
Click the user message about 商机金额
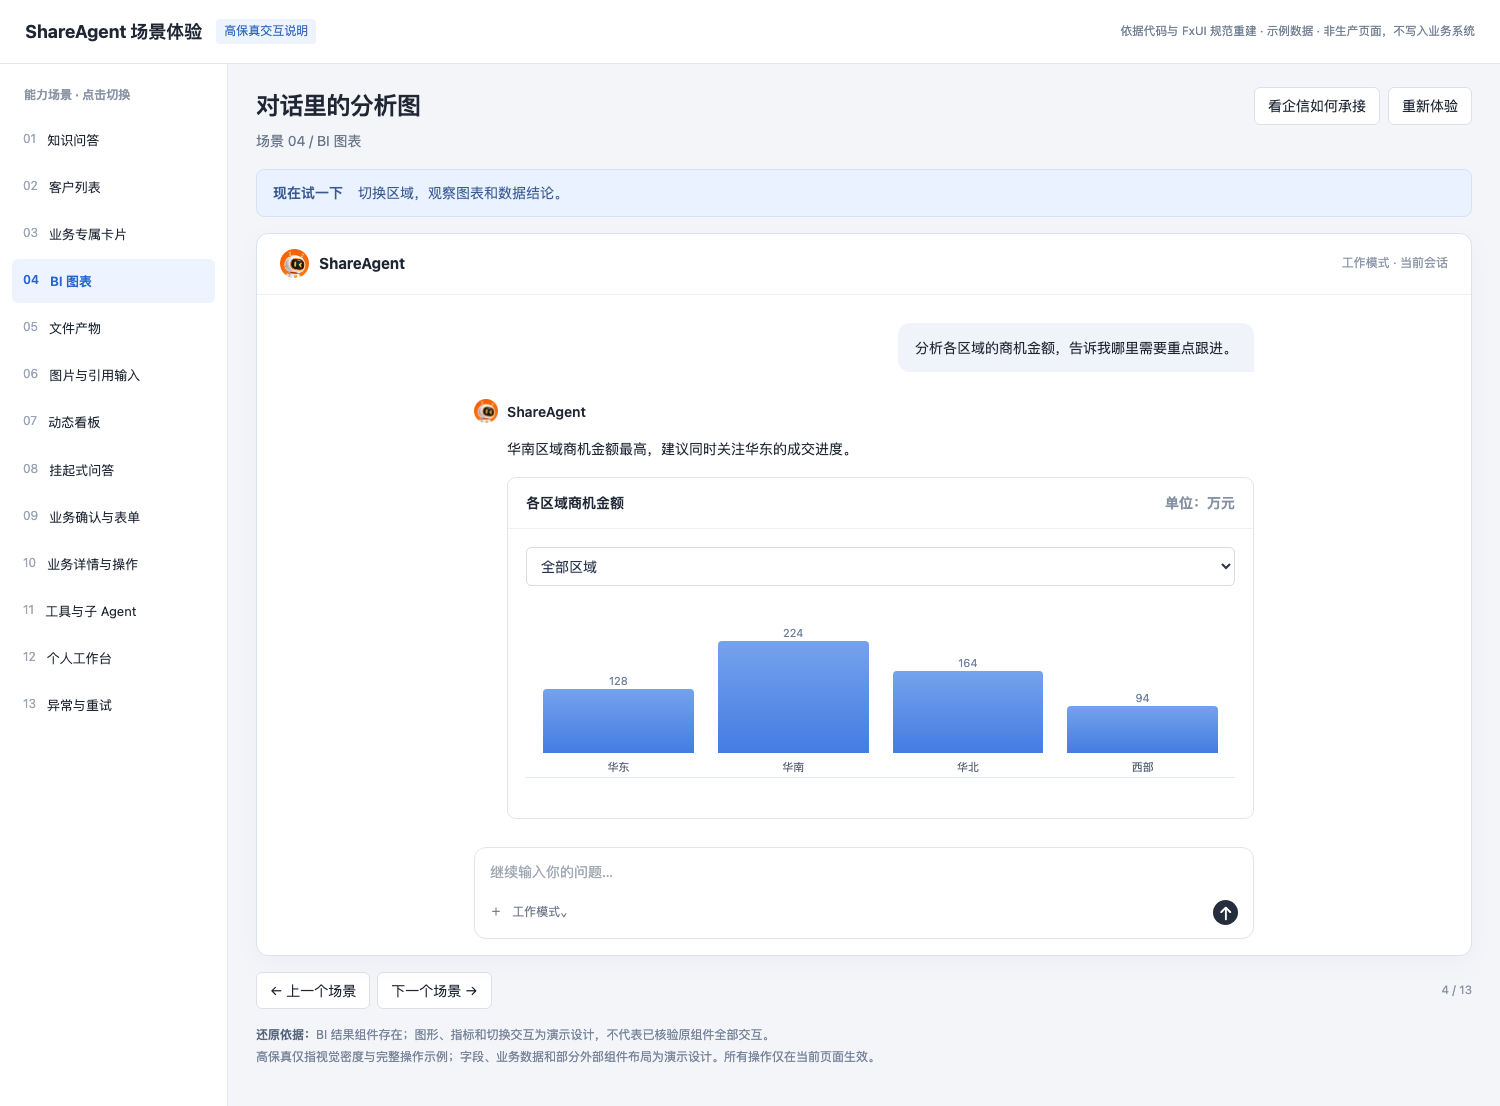[x=1075, y=348]
